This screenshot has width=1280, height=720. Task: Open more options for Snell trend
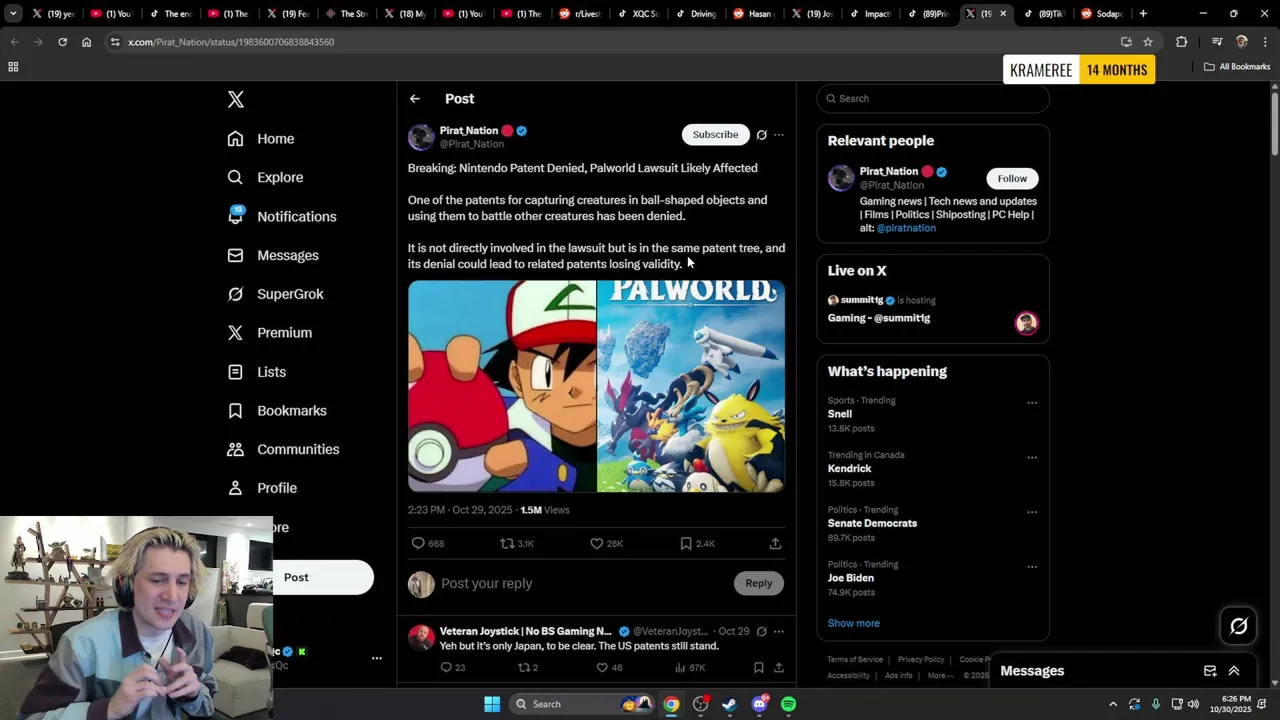(x=1032, y=403)
